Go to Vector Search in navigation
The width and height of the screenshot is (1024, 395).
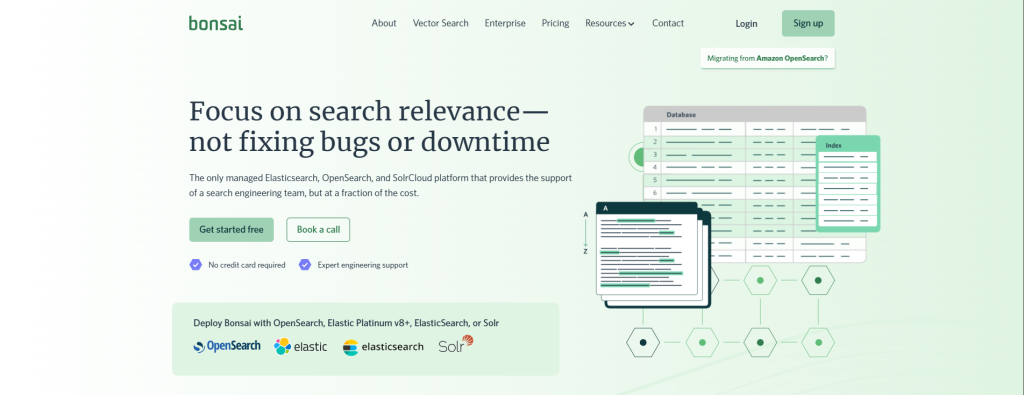440,23
